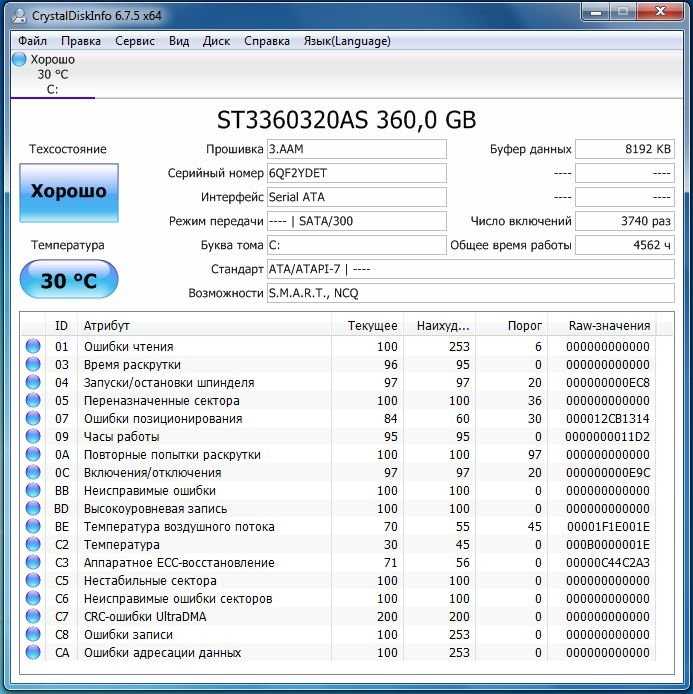The image size is (693, 694).
Task: Click the Техсостояние label
Action: 68,149
